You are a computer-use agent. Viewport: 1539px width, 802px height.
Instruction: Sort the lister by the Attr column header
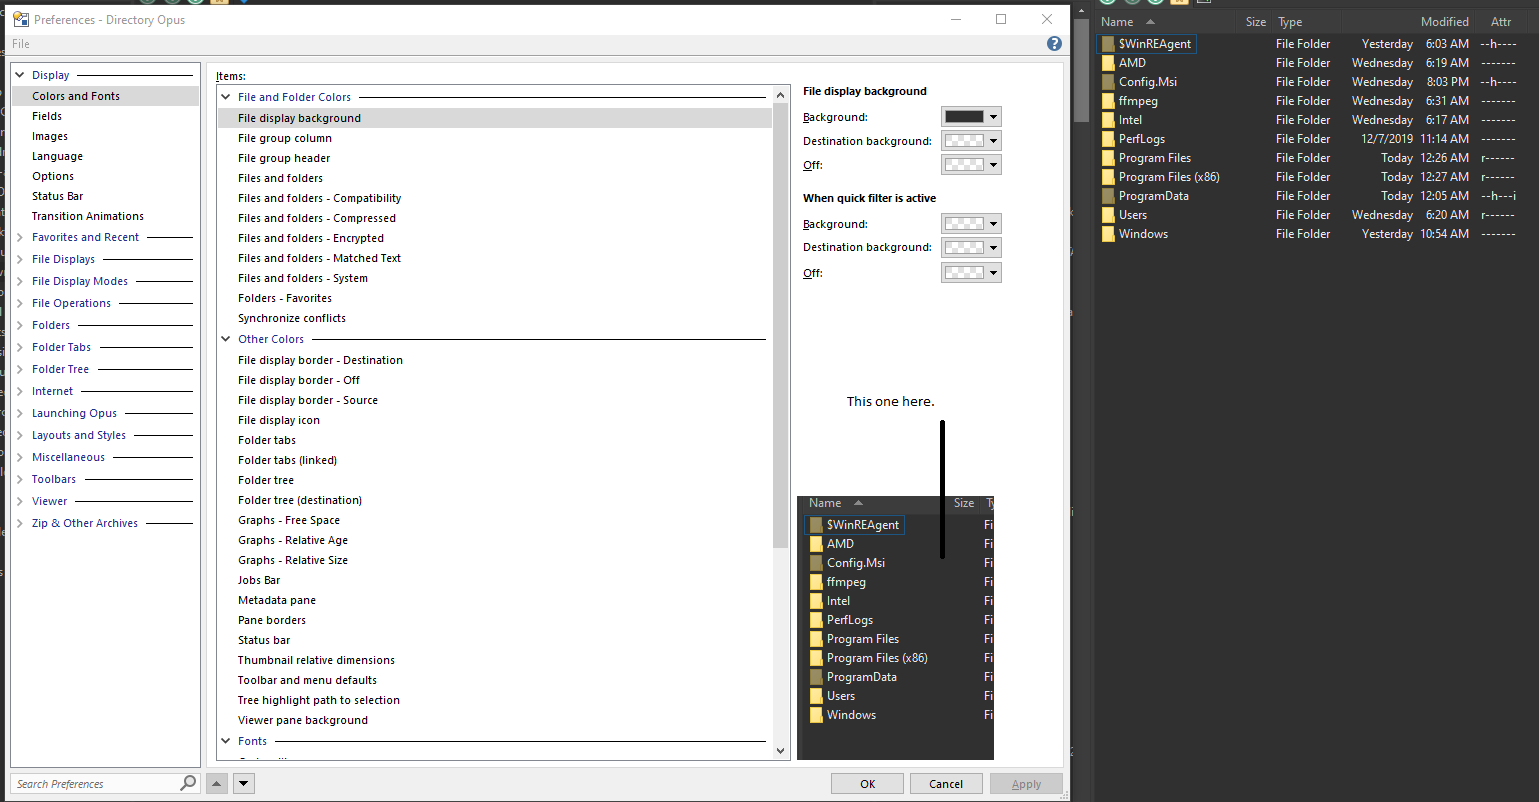tap(1501, 22)
